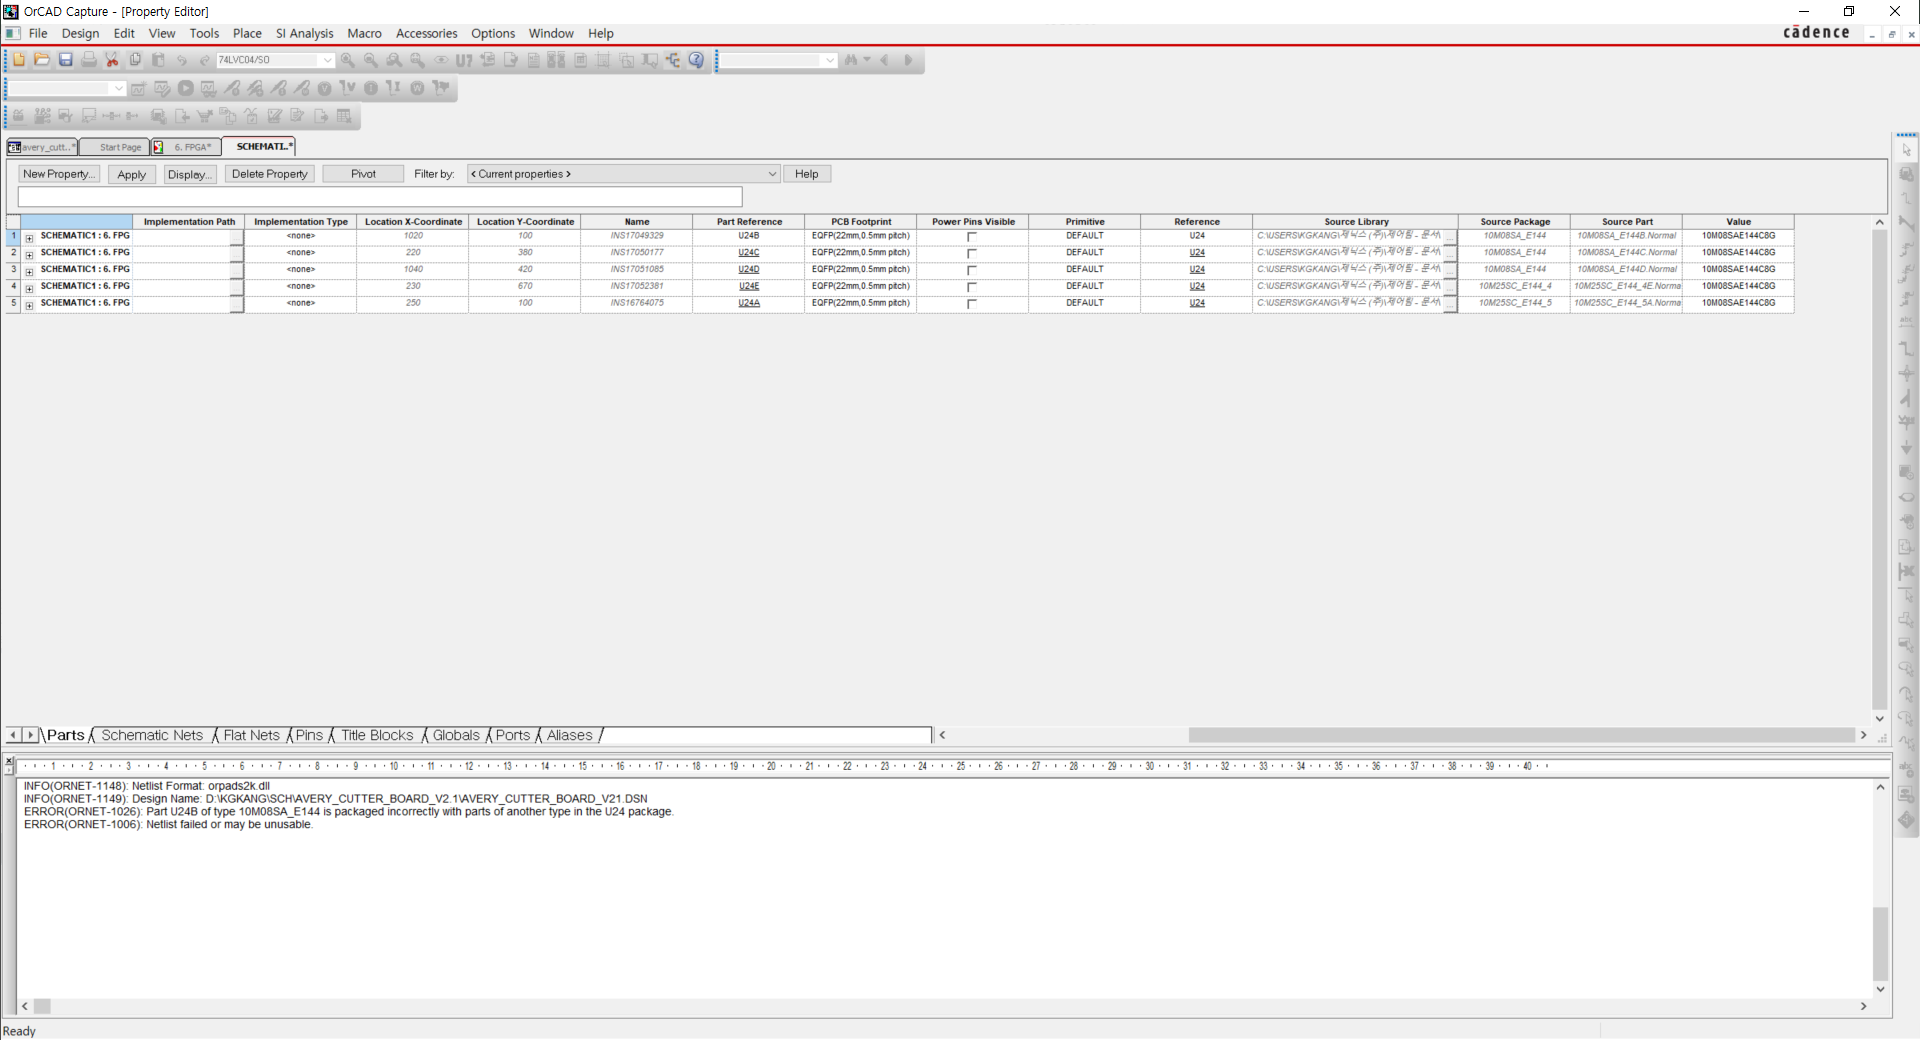Open the 74LVC04/SO part dropdown

(327, 60)
